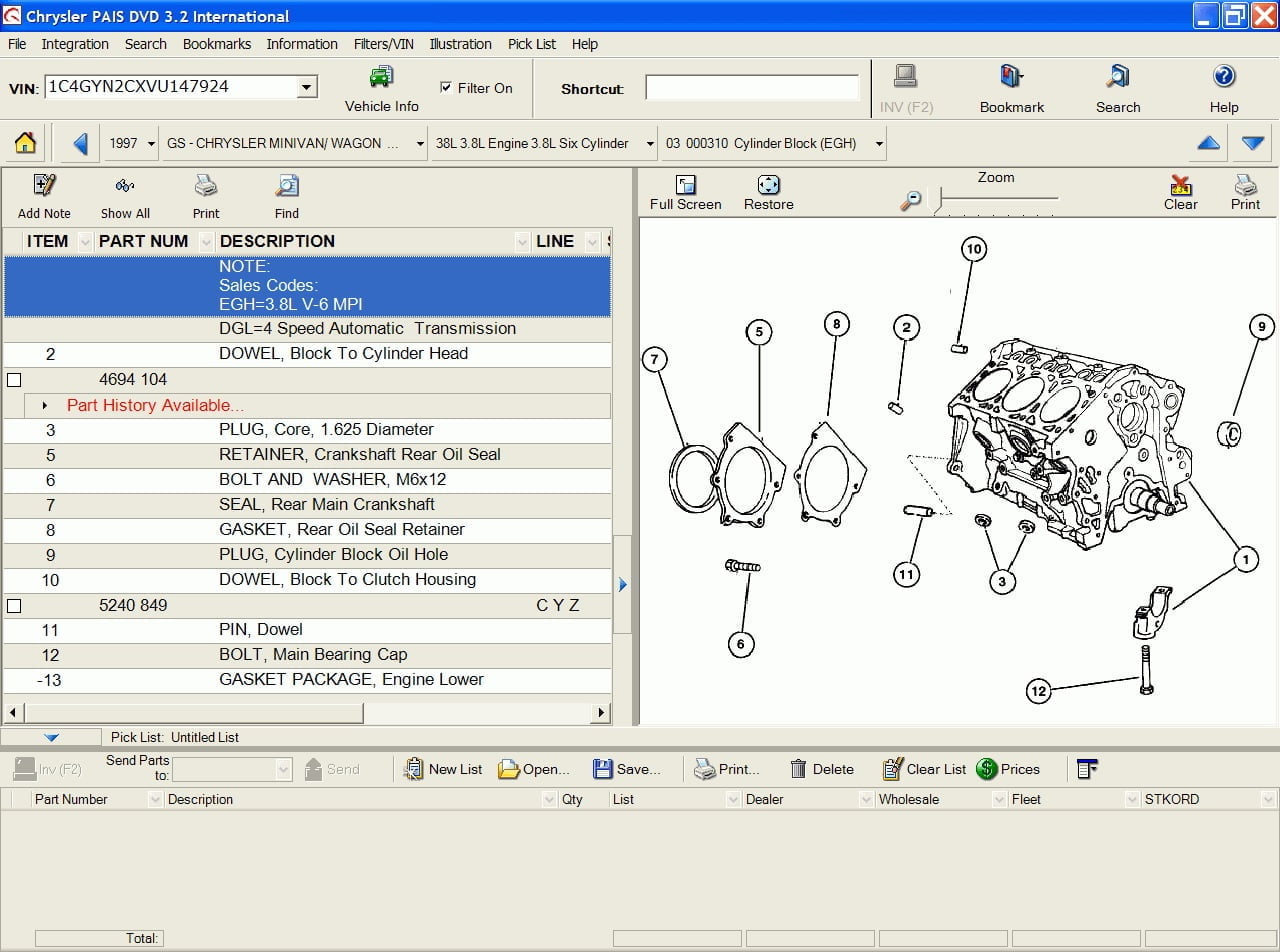The height and width of the screenshot is (952, 1280).
Task: Click callout number 7 in illustration
Action: click(655, 359)
